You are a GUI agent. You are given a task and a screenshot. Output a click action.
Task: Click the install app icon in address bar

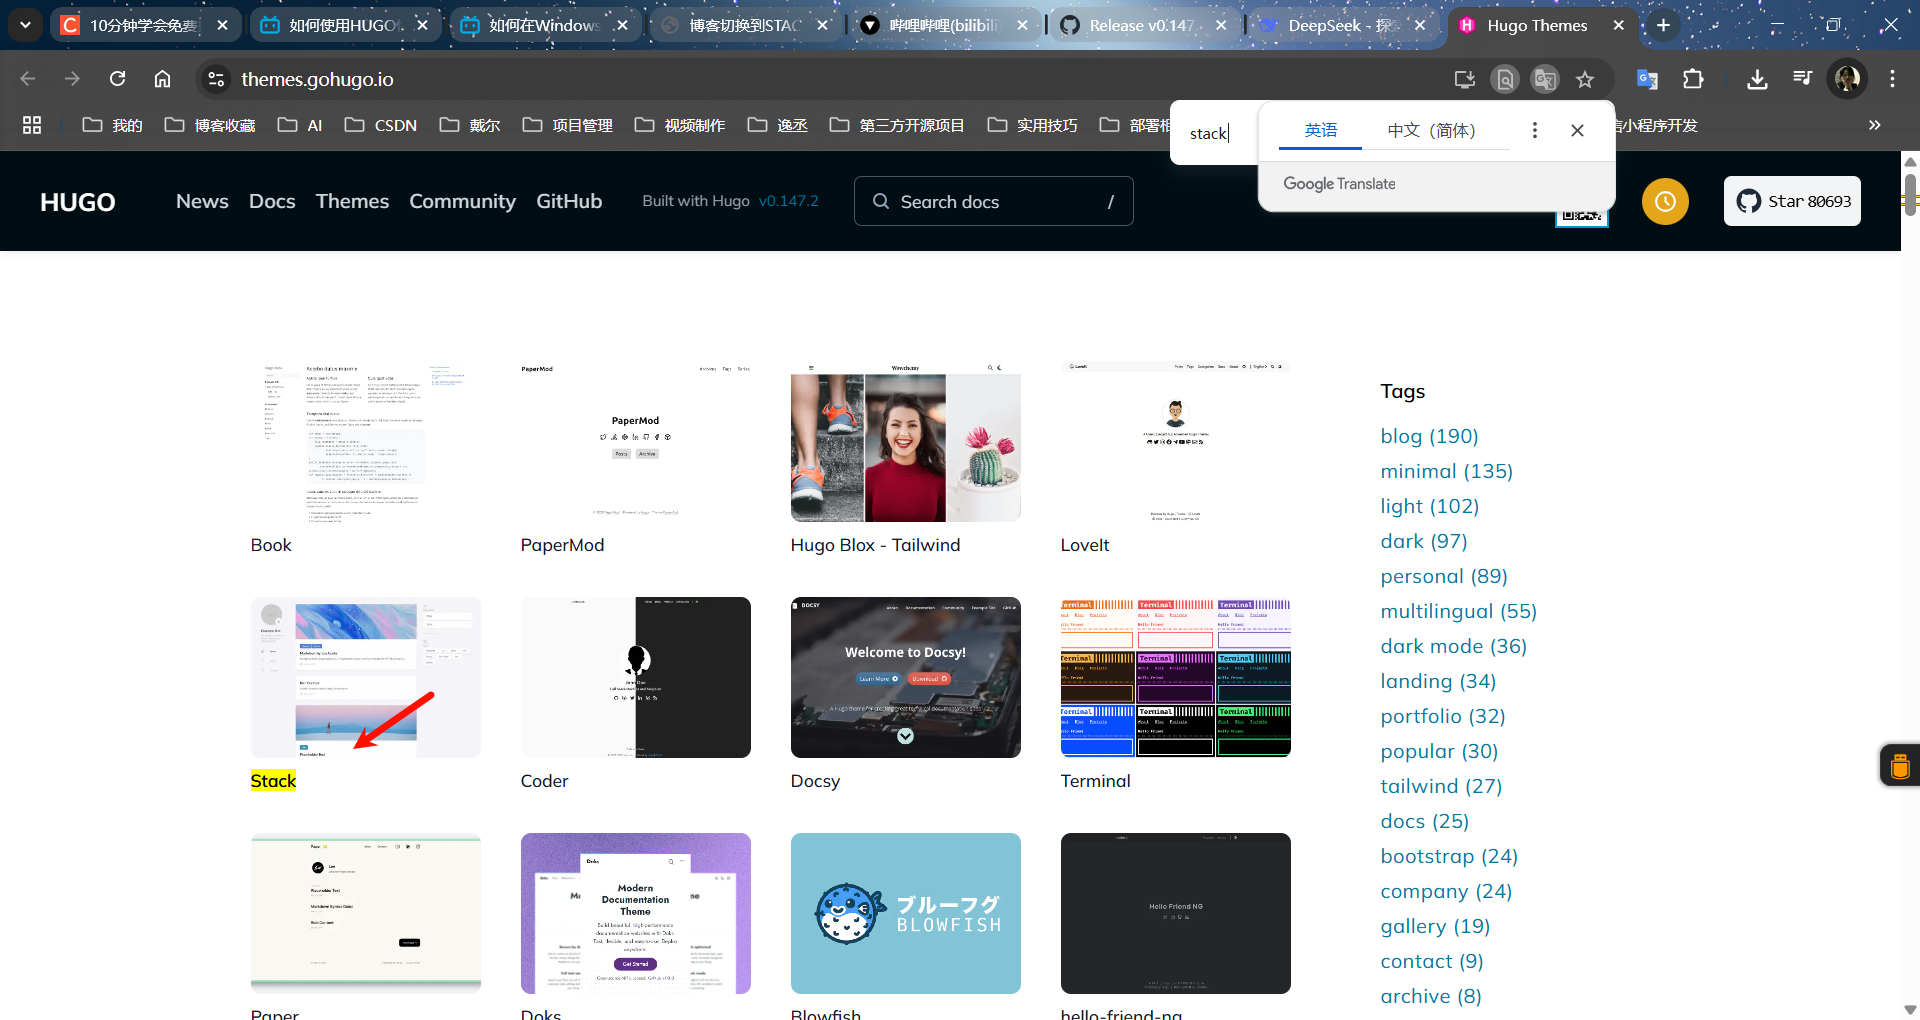coord(1465,79)
